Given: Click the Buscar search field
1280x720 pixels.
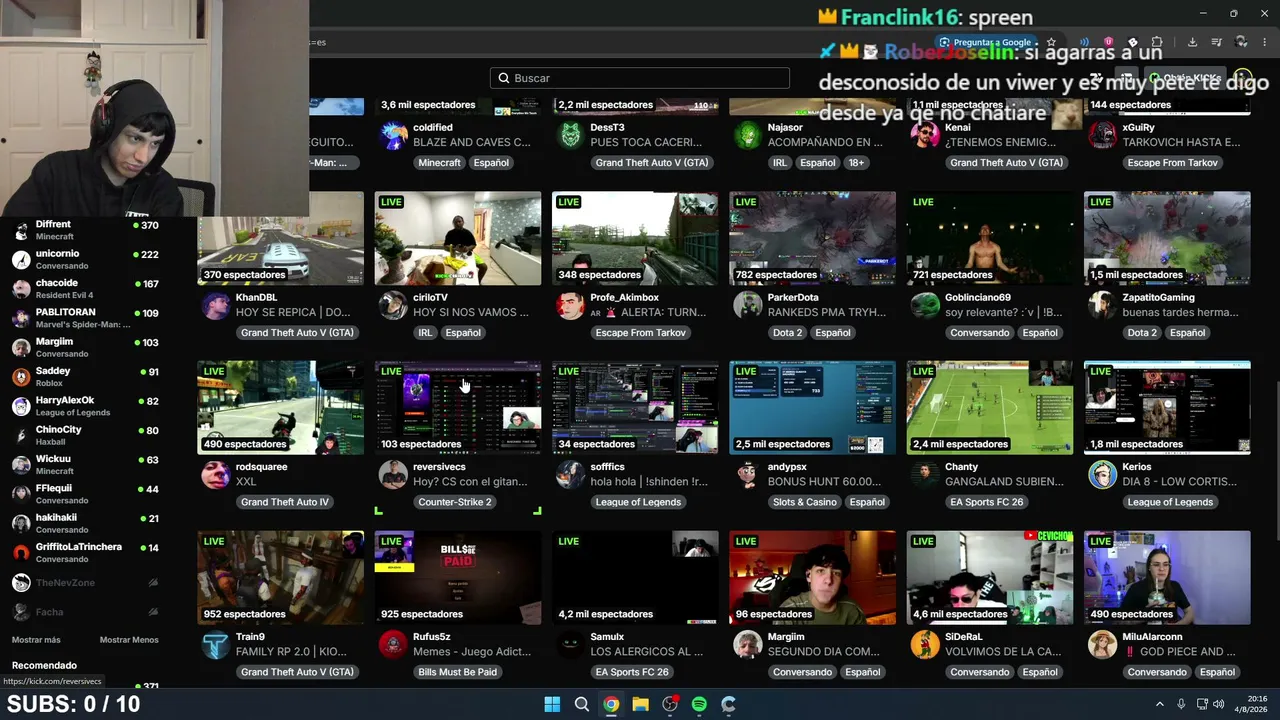Looking at the screenshot, I should pos(640,78).
